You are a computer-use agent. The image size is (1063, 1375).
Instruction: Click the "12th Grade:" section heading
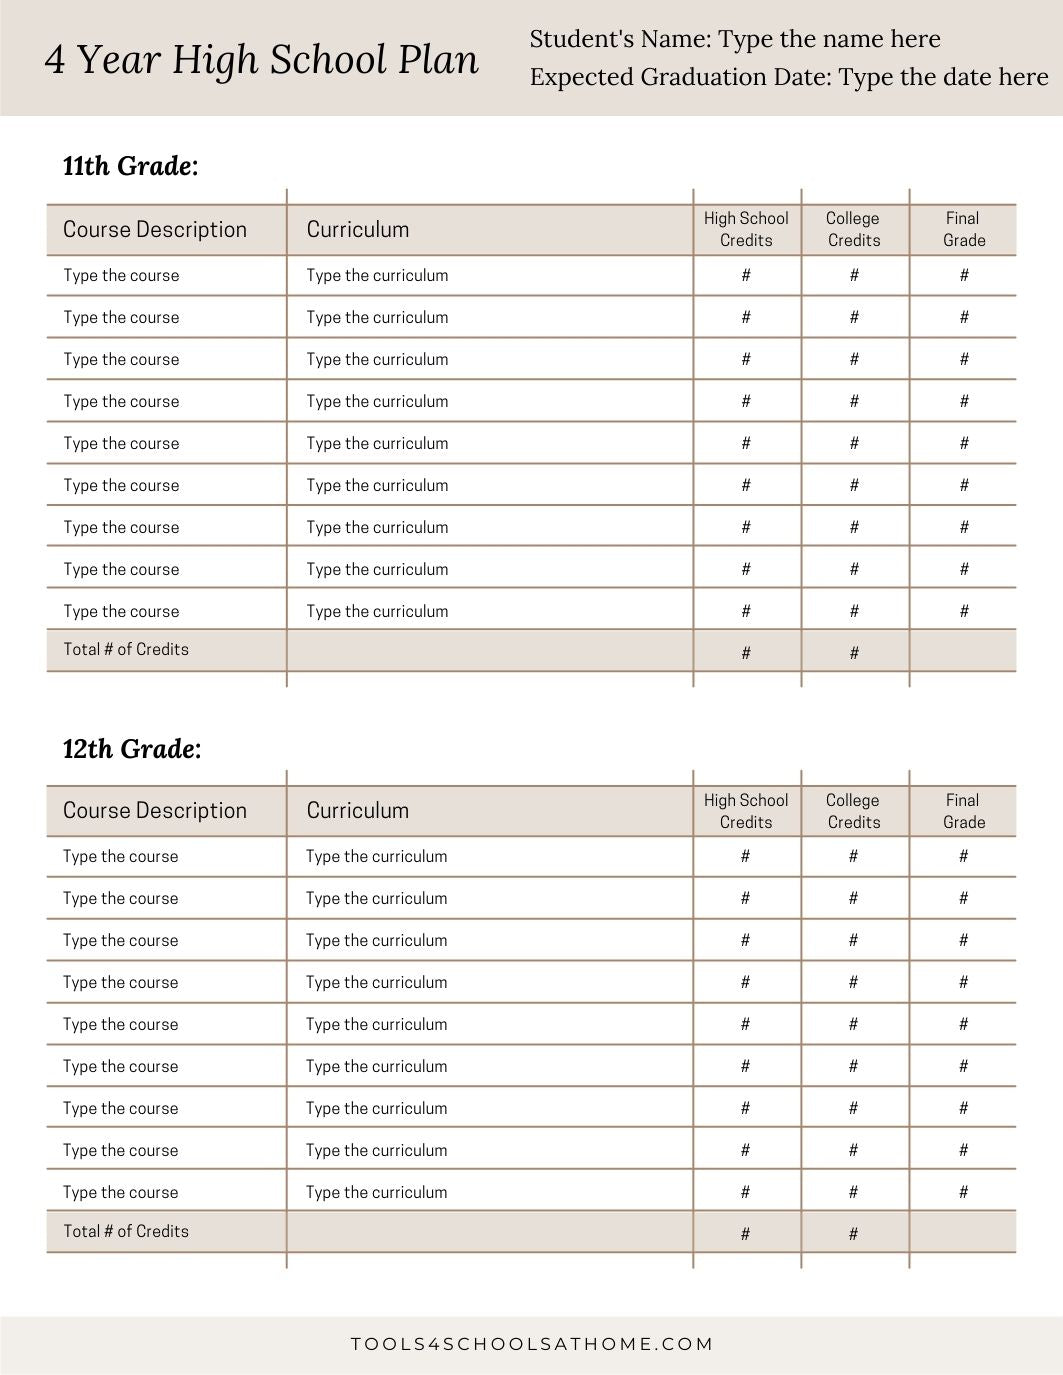click(132, 749)
